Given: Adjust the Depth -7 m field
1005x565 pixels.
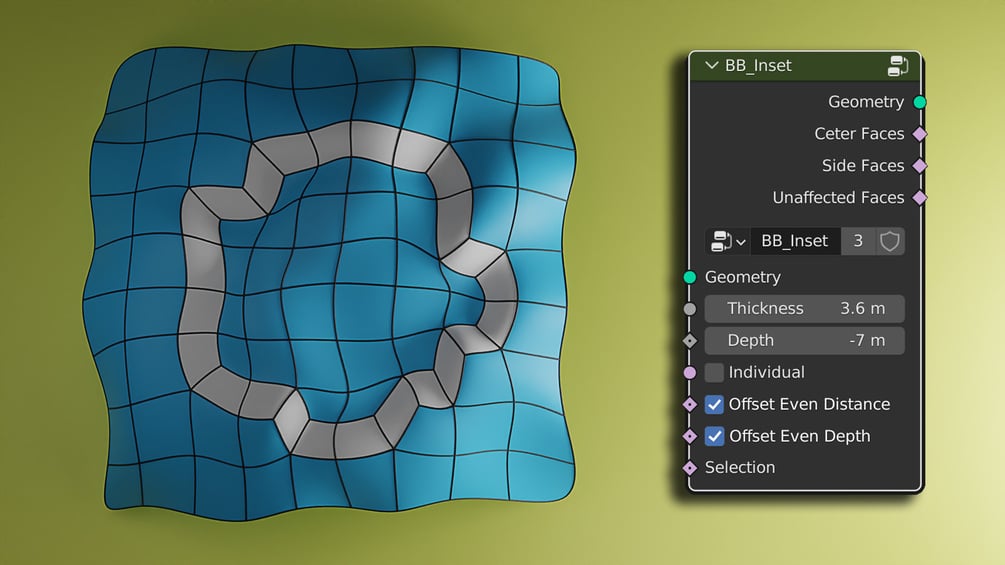Looking at the screenshot, I should (x=804, y=341).
